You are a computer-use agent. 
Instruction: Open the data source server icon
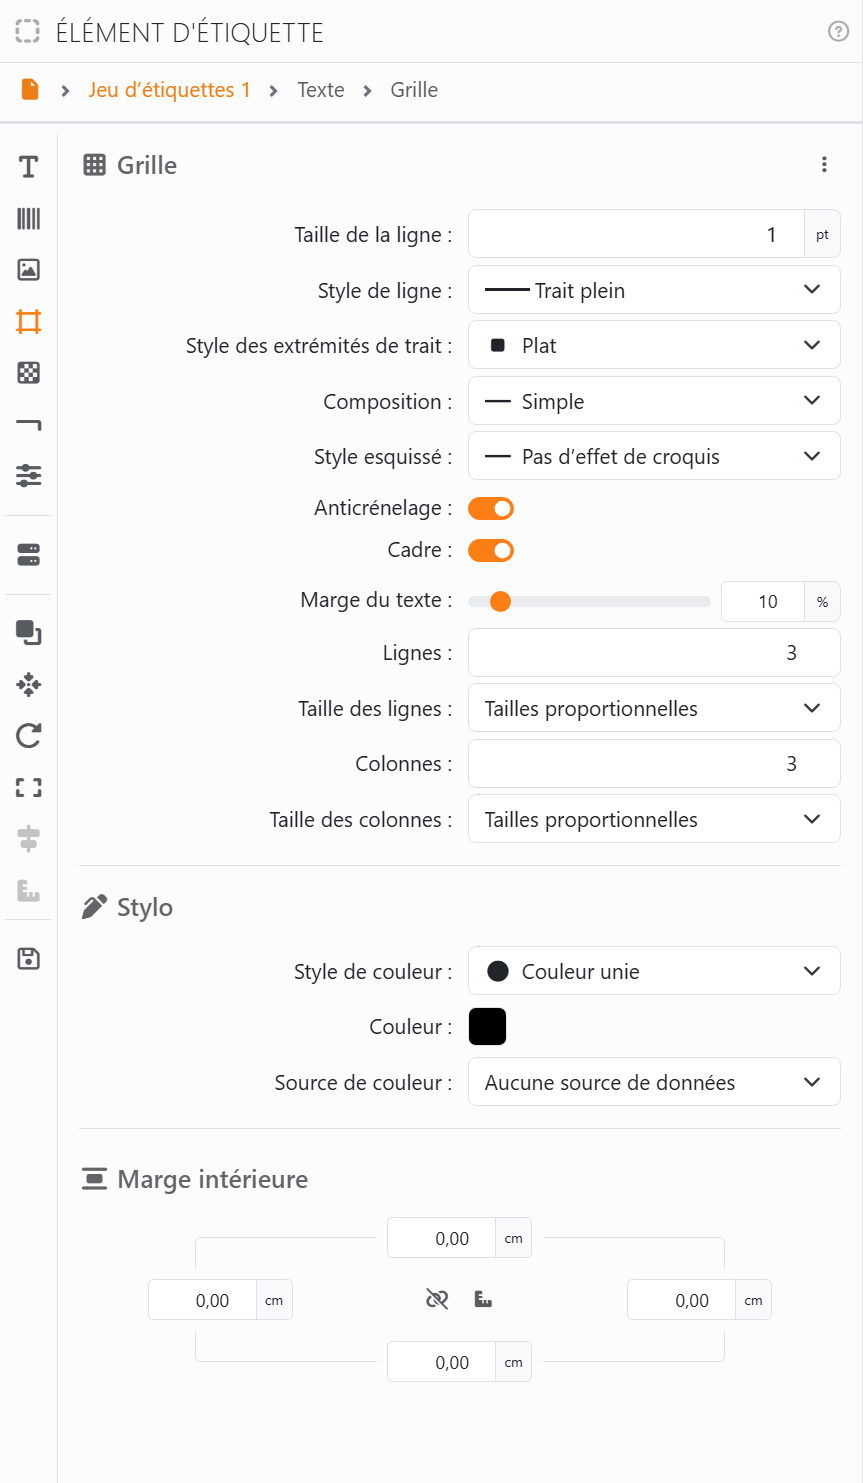[29, 555]
